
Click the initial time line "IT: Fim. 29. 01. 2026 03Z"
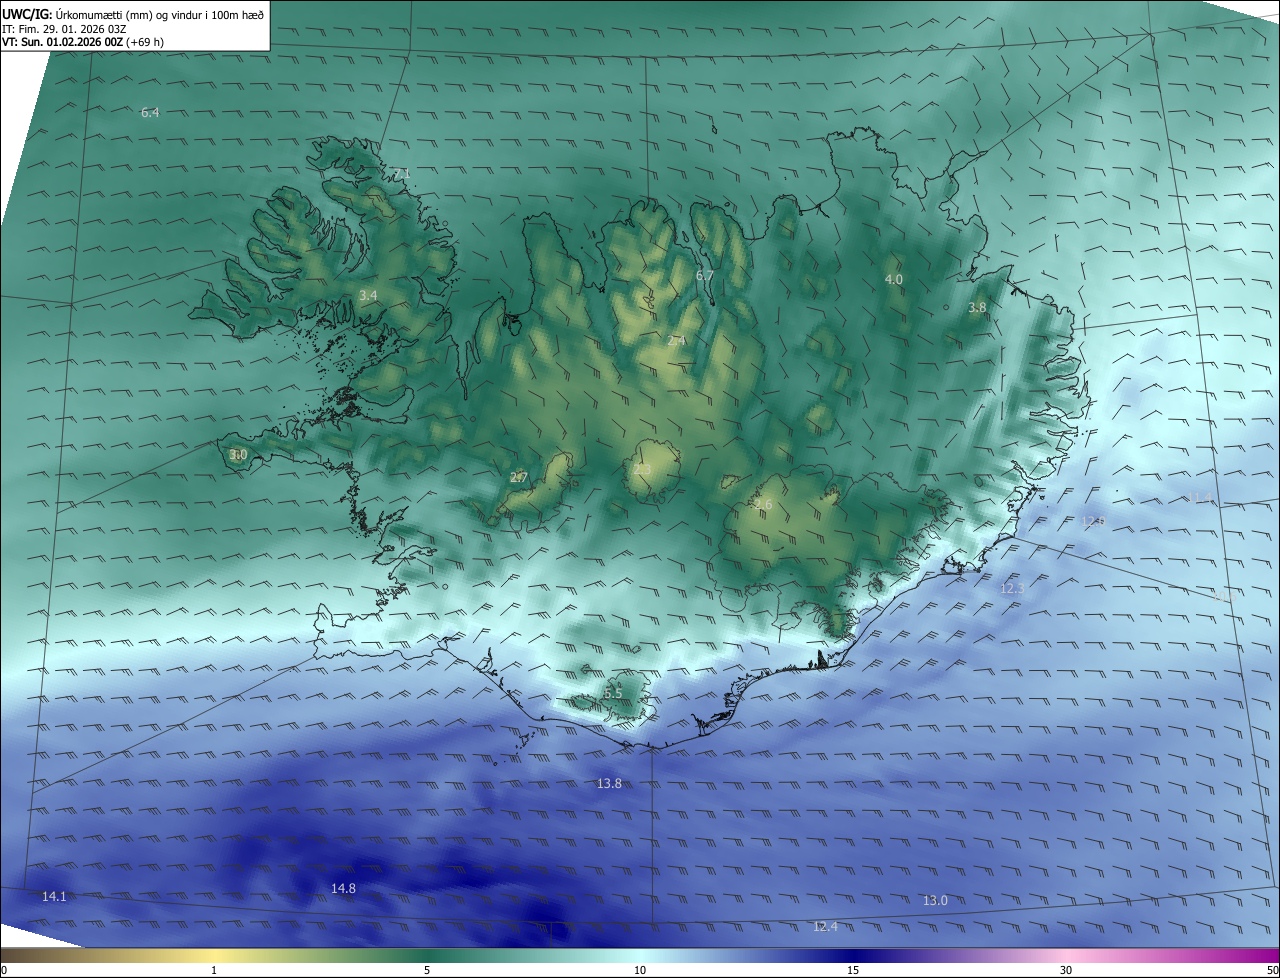pyautogui.click(x=64, y=29)
